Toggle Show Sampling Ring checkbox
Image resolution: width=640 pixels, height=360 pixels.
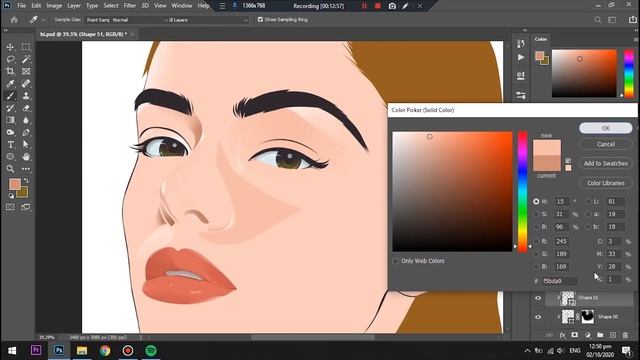[260, 20]
